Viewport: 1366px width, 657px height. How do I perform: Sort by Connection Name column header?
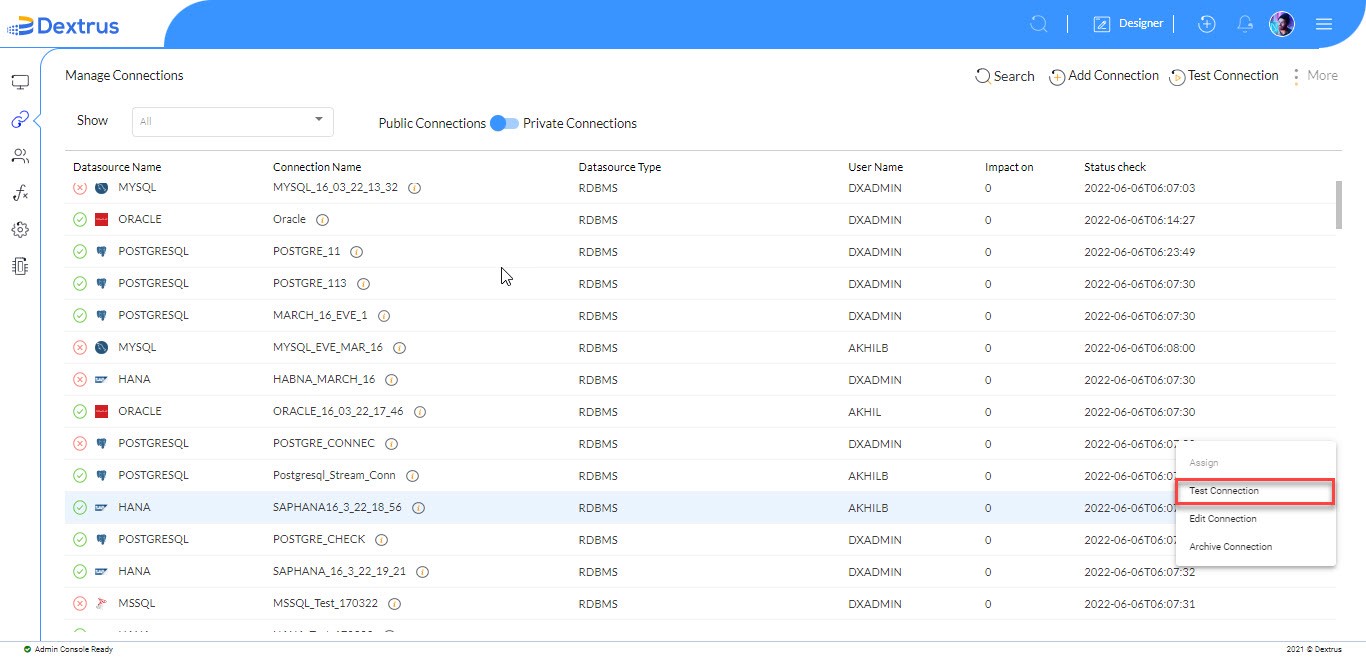317,167
